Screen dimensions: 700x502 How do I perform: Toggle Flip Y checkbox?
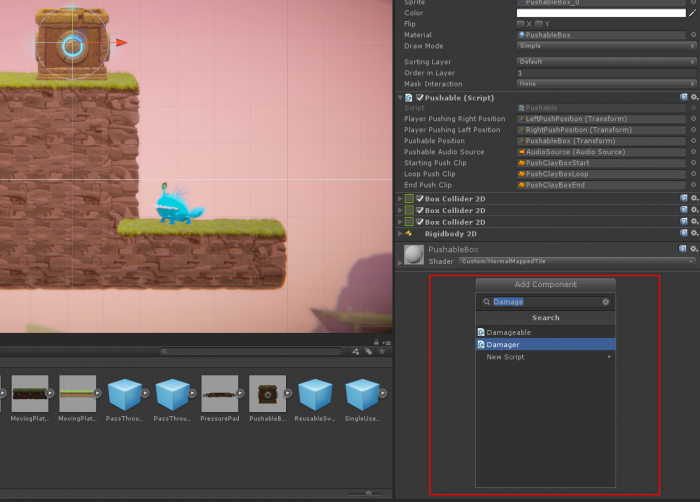(x=537, y=24)
